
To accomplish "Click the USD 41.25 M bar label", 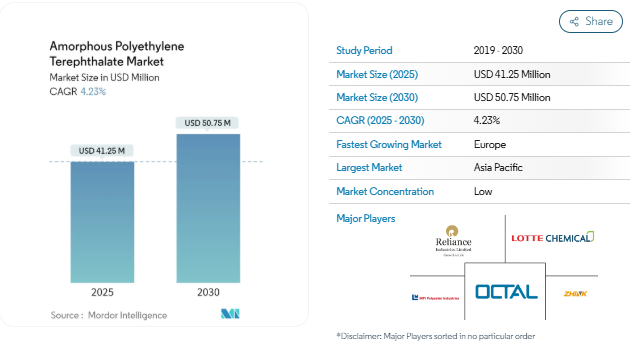I will 102,151.
